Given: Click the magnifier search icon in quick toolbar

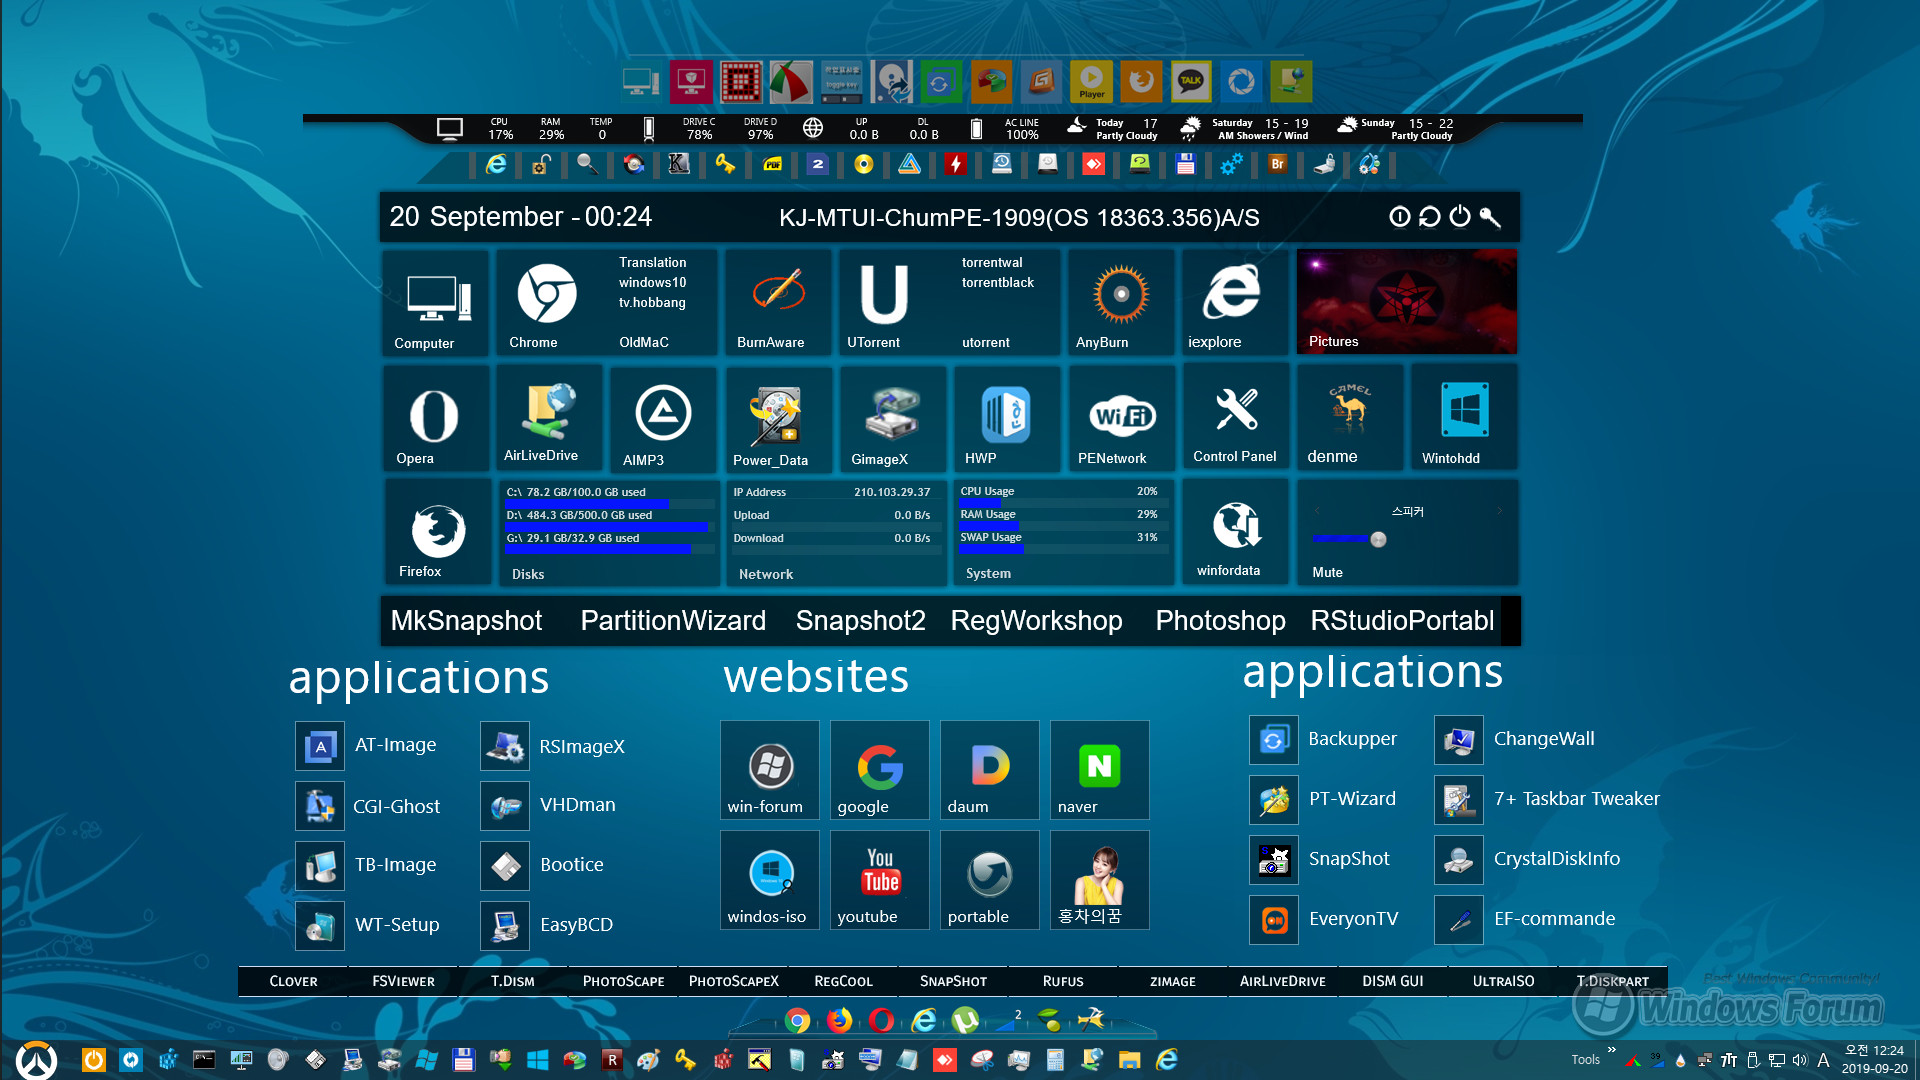Looking at the screenshot, I should 587,164.
